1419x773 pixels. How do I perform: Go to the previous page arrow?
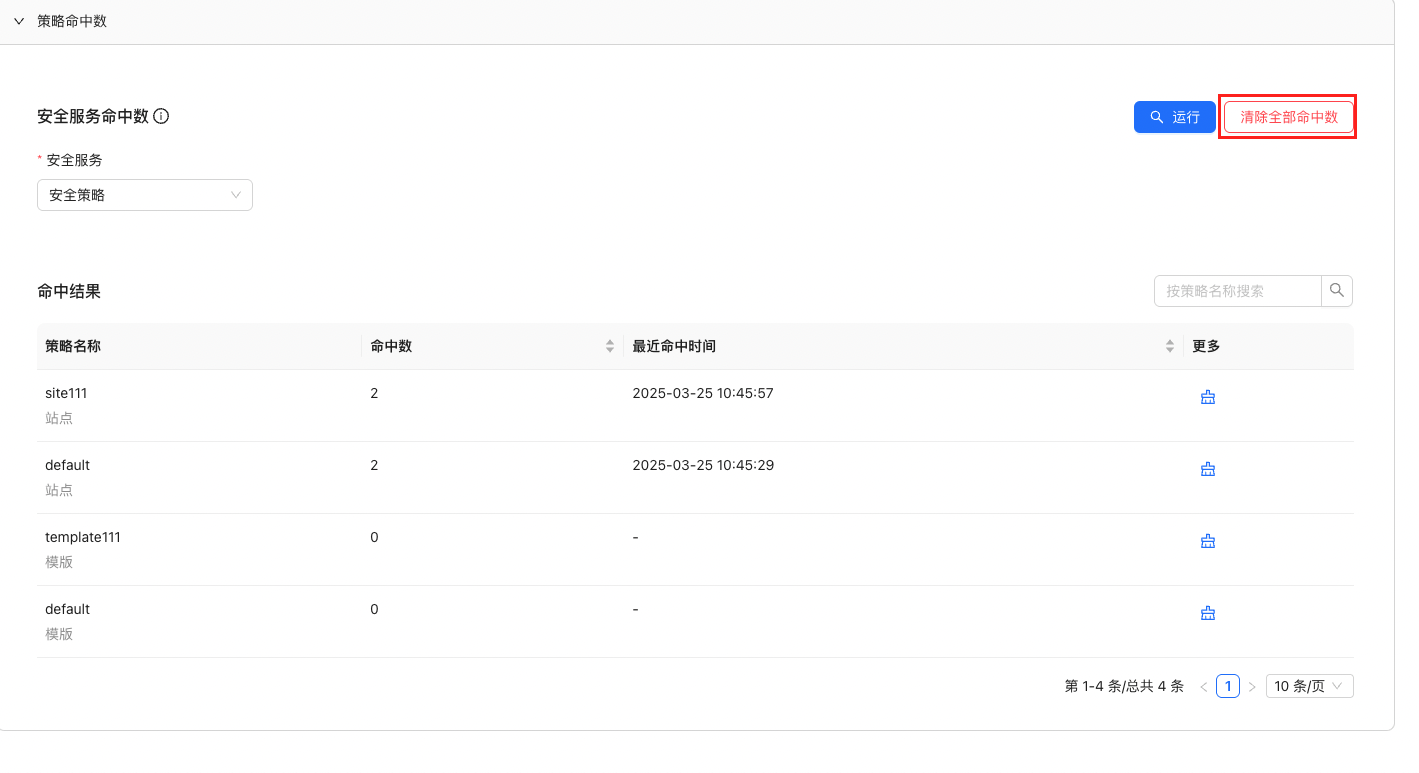click(x=1203, y=687)
